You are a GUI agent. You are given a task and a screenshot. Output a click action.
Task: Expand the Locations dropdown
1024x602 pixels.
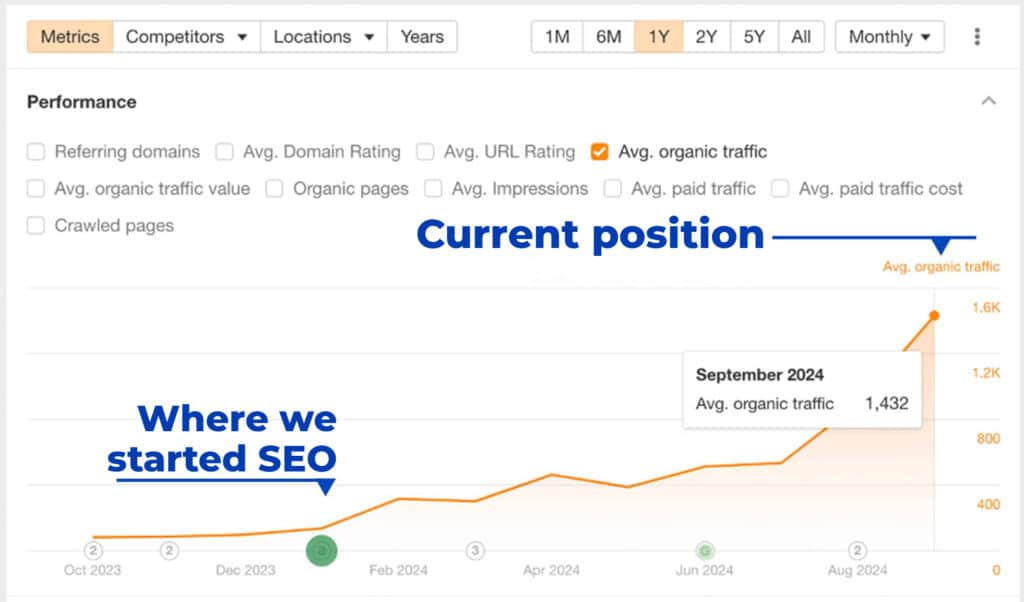[323, 37]
